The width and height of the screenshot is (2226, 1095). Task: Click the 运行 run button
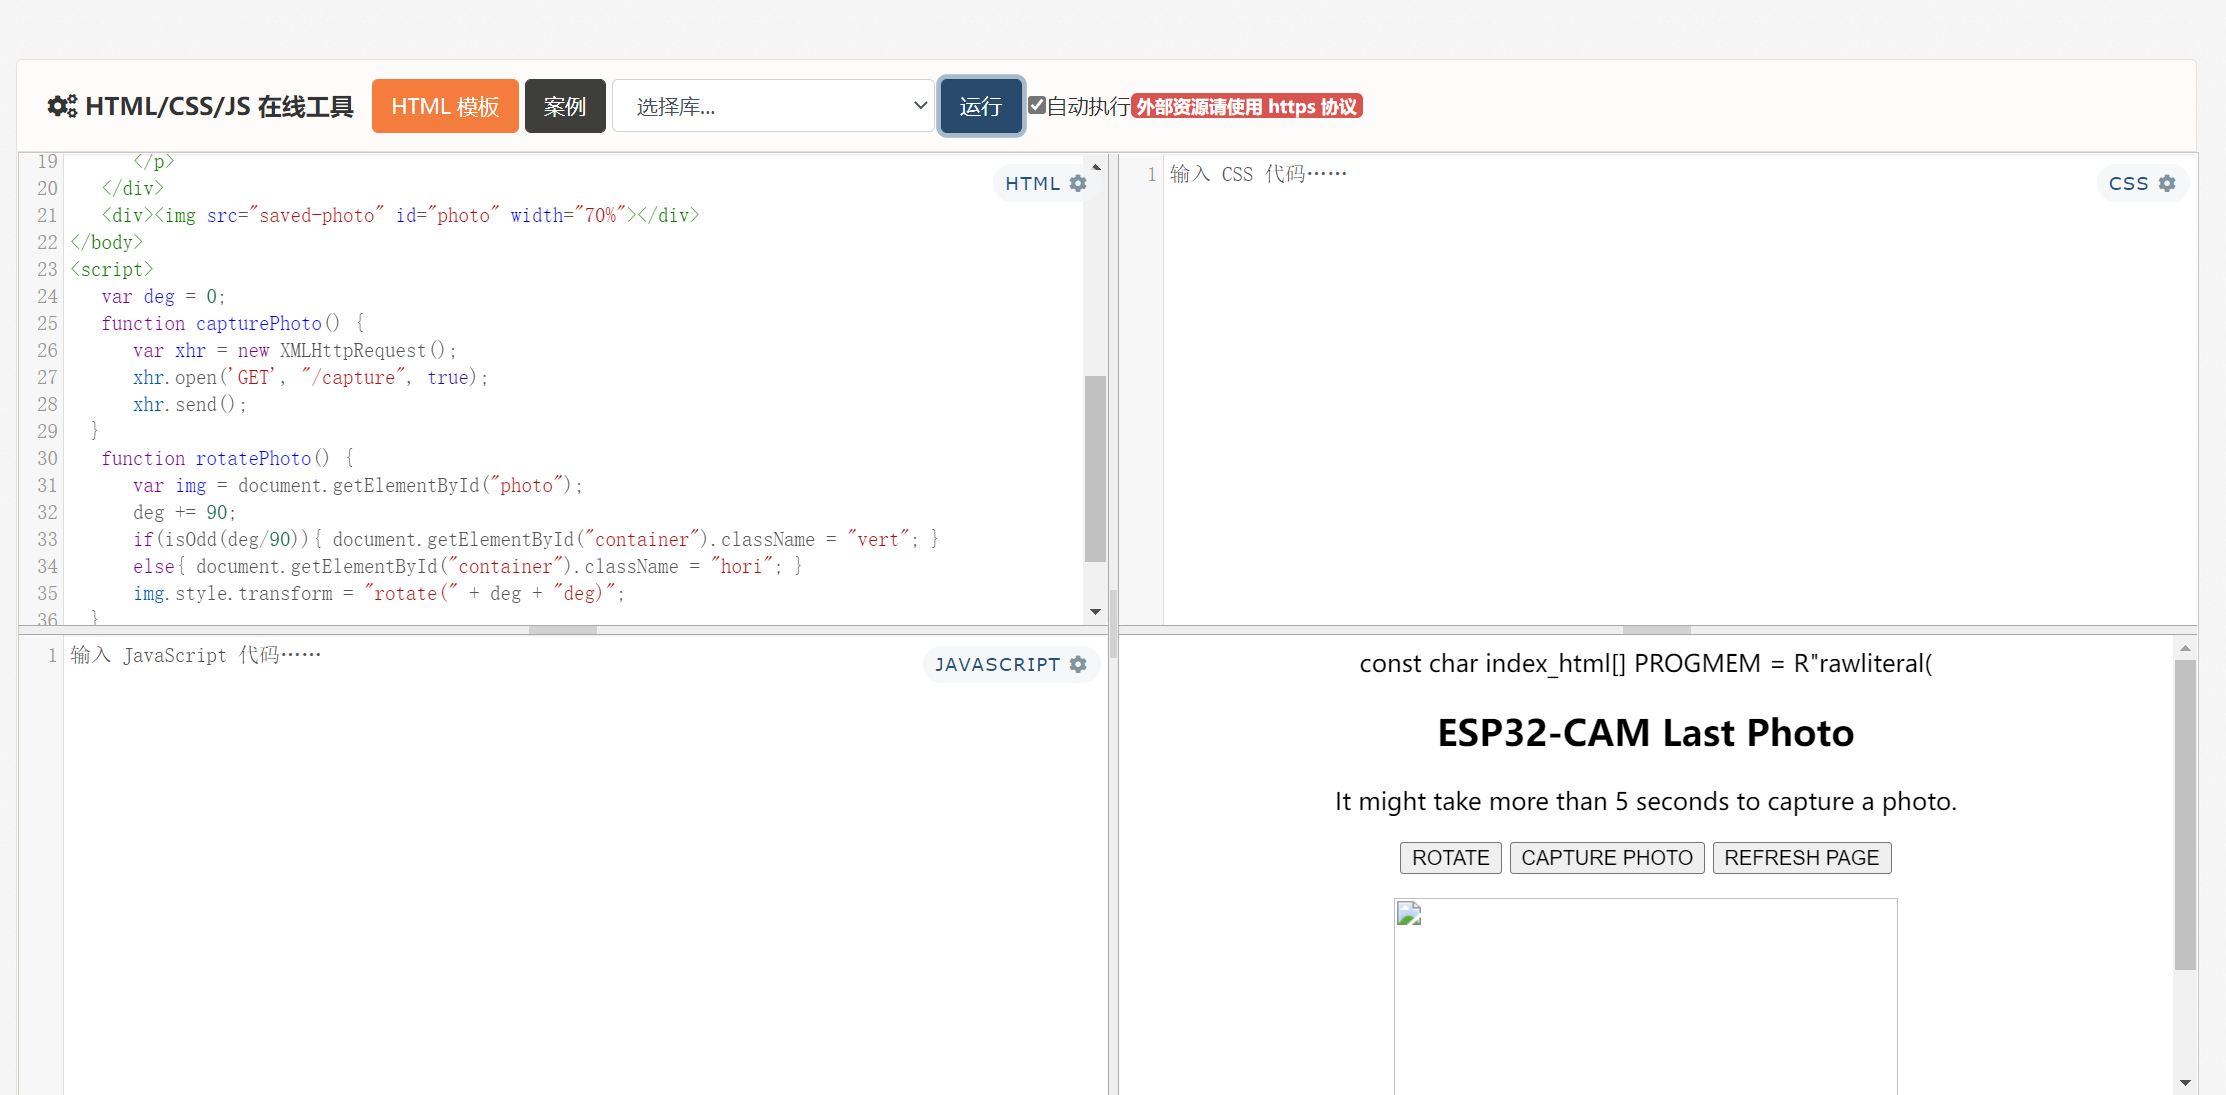tap(980, 106)
